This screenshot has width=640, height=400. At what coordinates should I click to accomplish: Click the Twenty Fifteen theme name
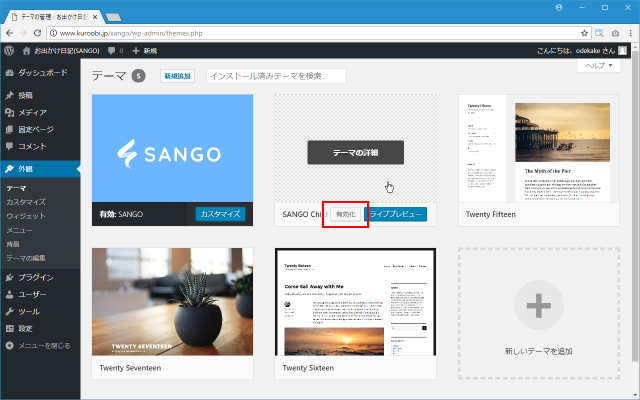(x=491, y=214)
